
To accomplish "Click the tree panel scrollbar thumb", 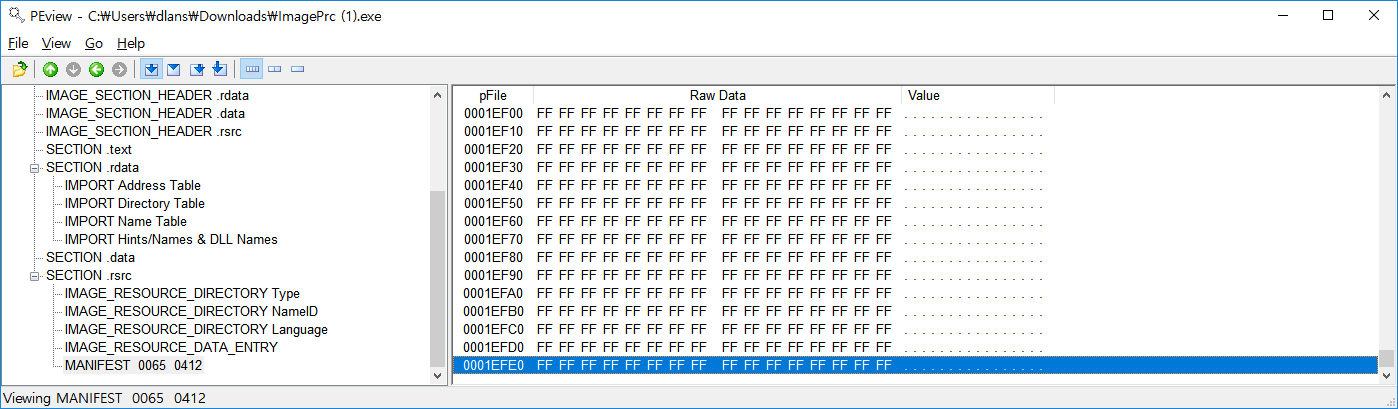I will pyautogui.click(x=437, y=278).
